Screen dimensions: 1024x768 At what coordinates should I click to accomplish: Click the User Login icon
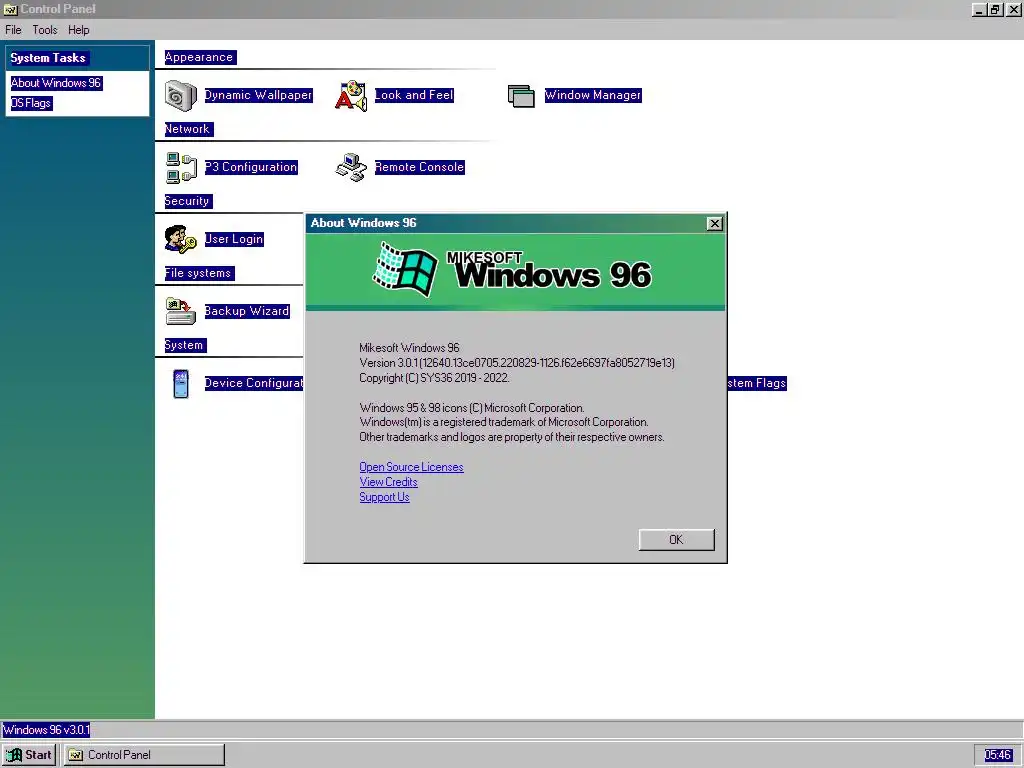(x=180, y=240)
